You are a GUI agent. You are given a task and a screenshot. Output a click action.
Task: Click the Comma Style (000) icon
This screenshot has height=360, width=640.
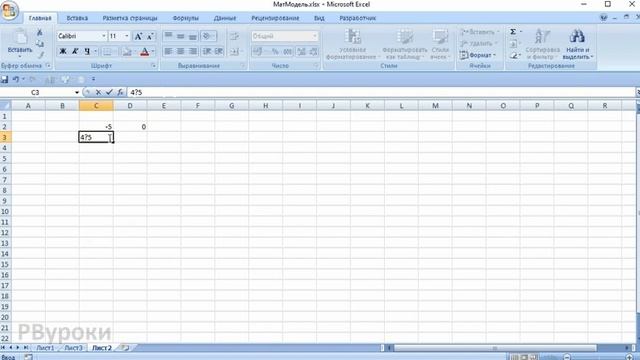288,51
